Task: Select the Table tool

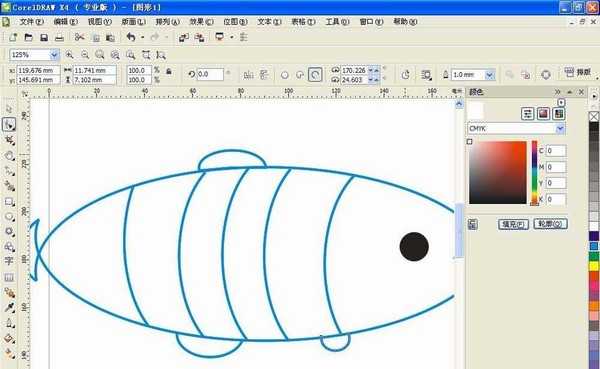Action: coord(9,277)
